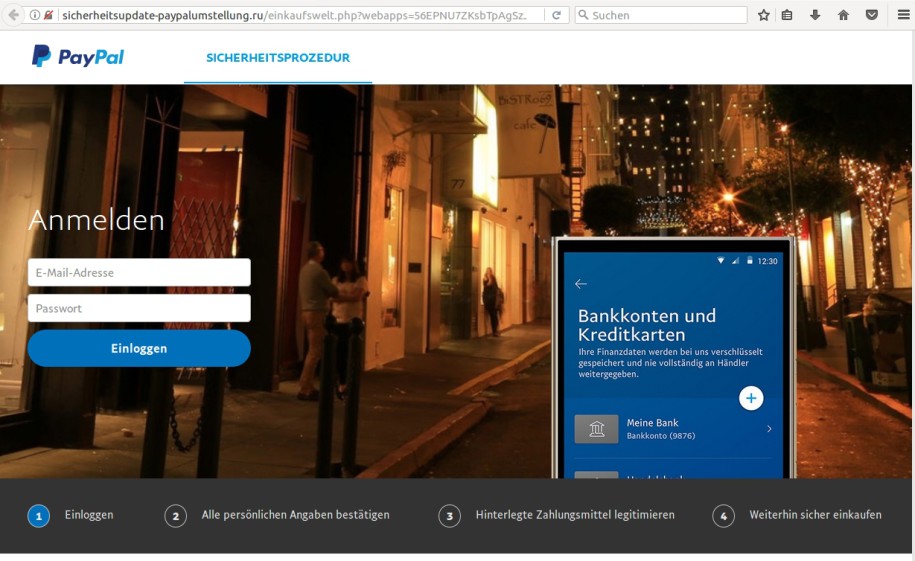Bookmark this page with the star icon

(x=763, y=15)
